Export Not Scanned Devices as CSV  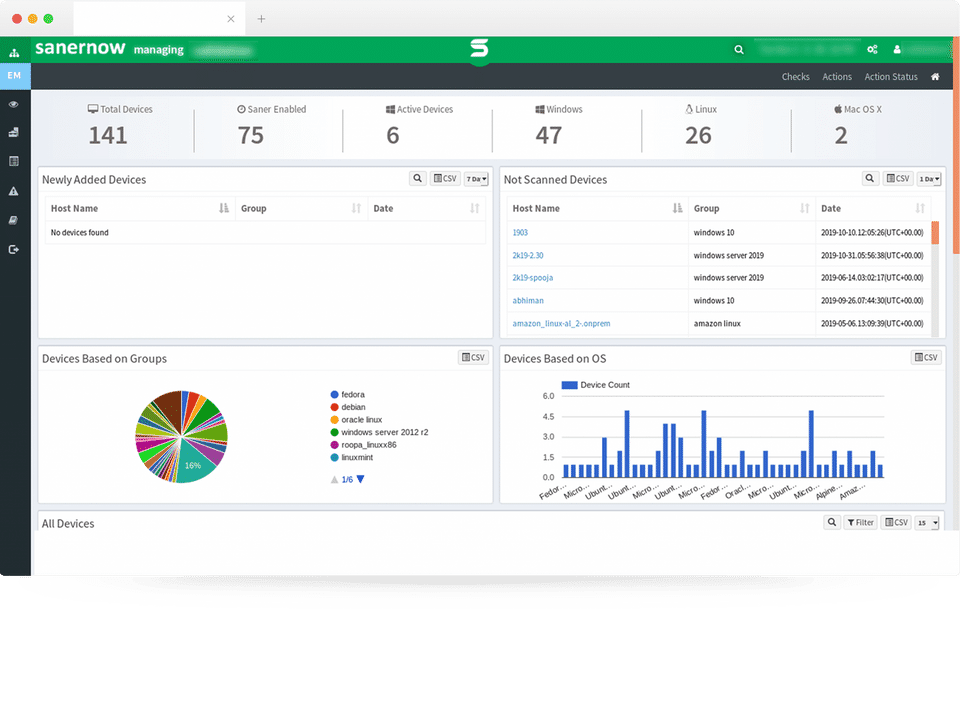pyautogui.click(x=898, y=178)
